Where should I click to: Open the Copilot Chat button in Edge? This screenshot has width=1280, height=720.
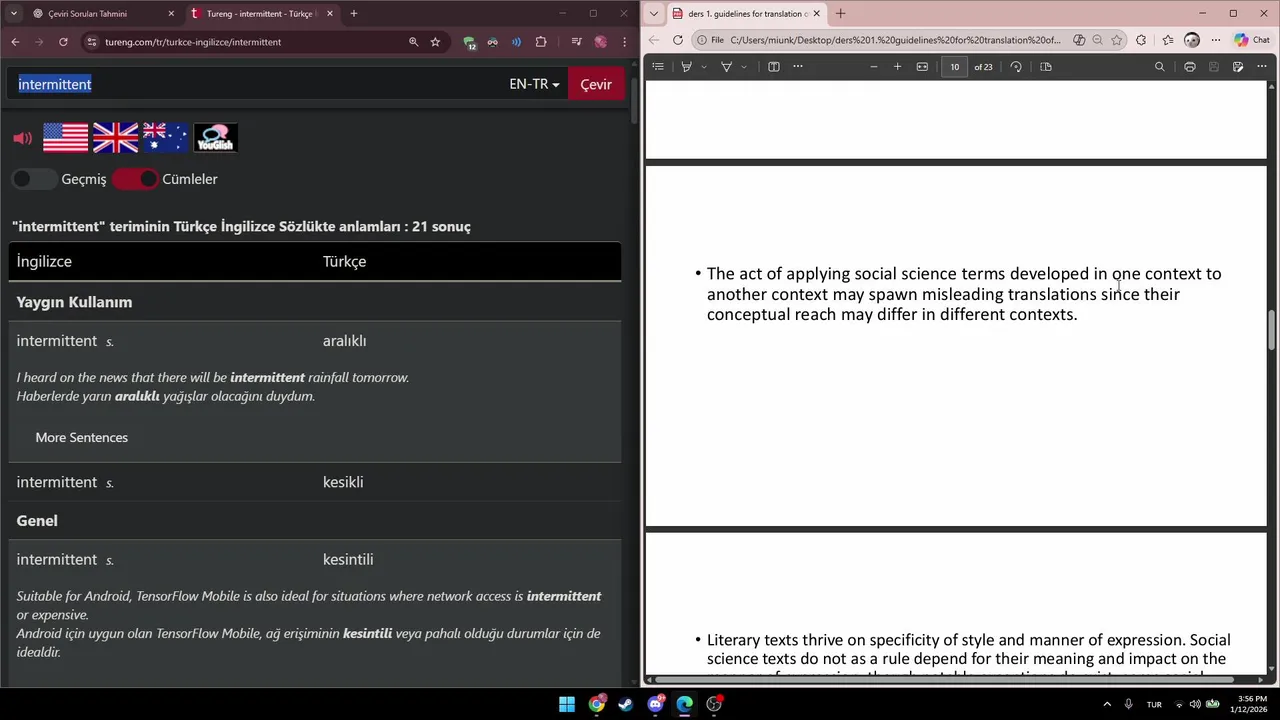1251,40
